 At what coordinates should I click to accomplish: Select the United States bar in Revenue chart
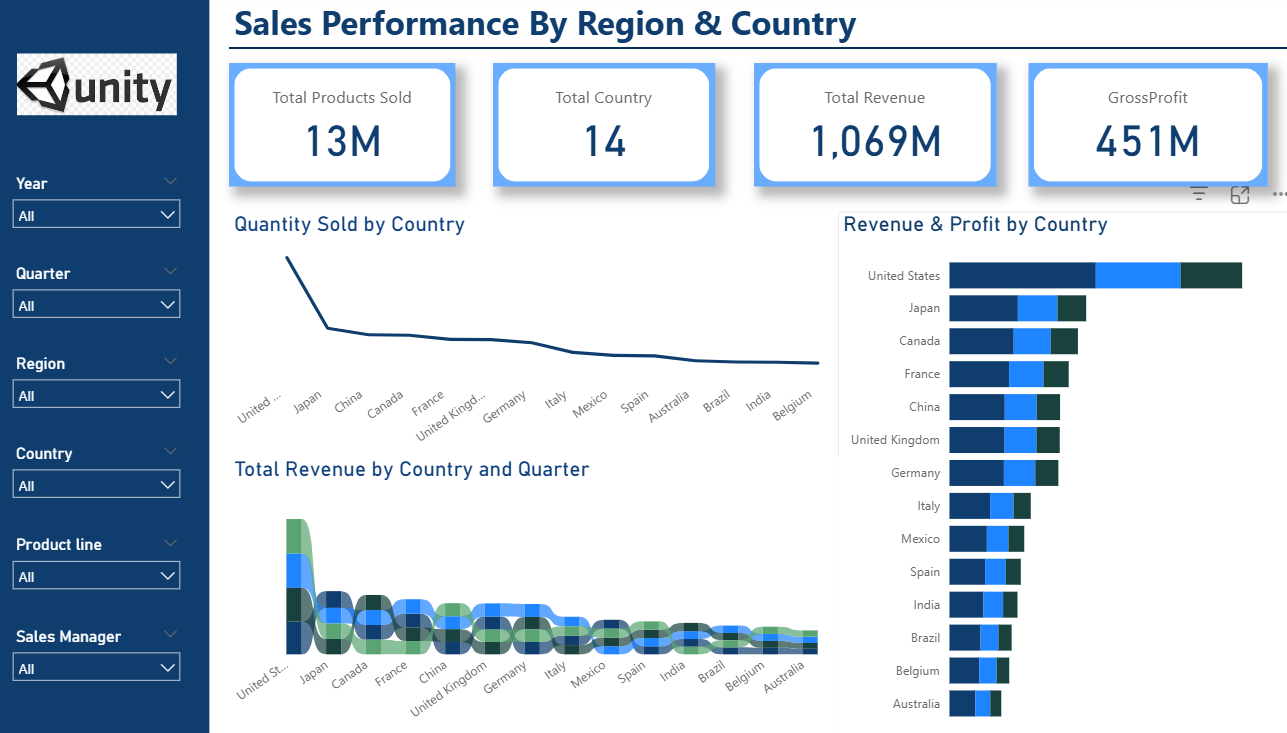click(x=1095, y=275)
